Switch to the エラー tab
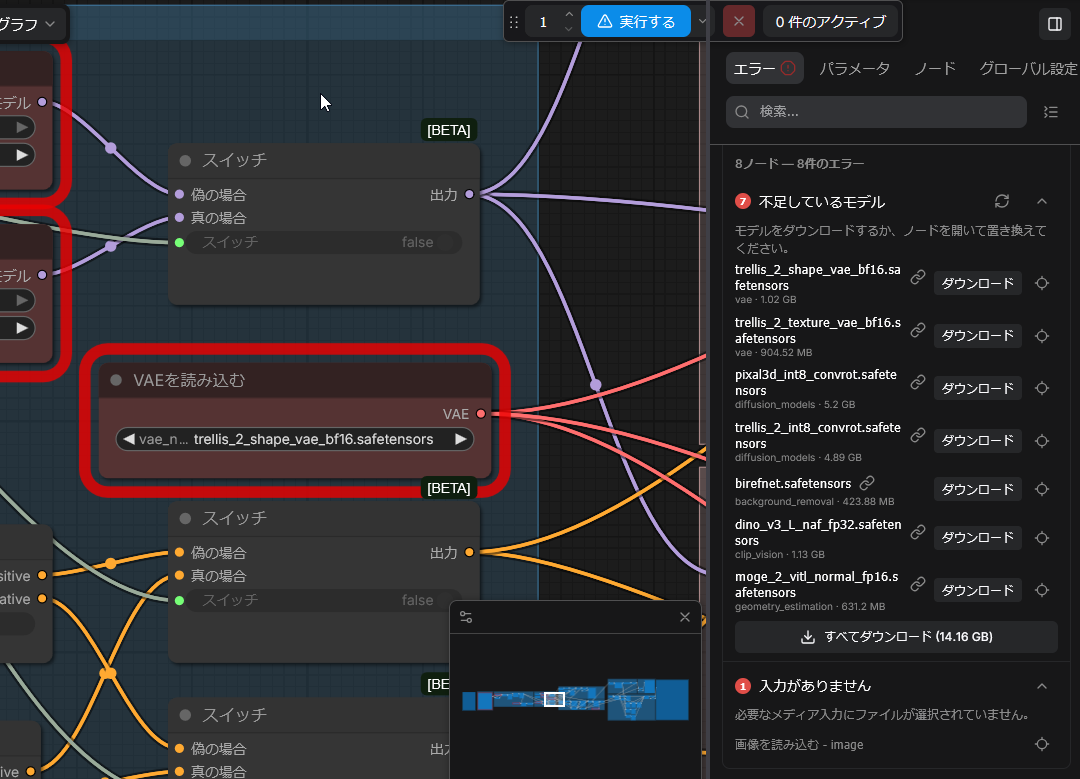 [x=765, y=68]
